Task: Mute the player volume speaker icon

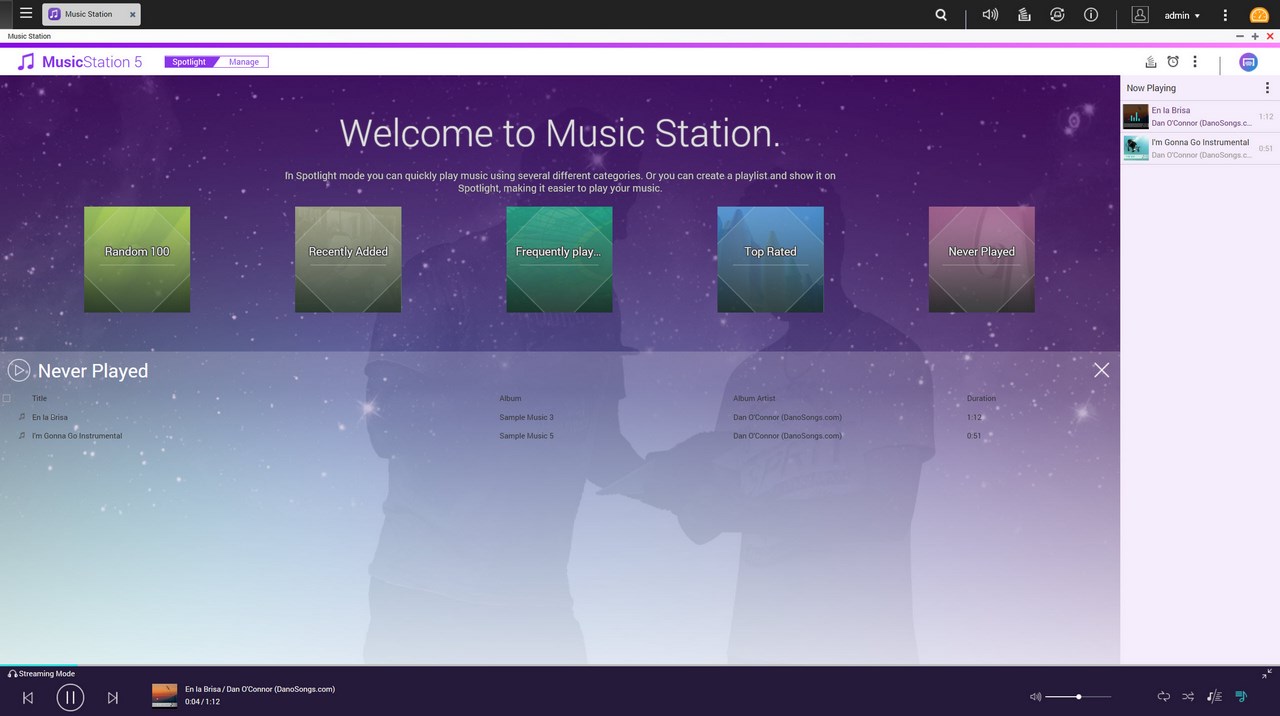Action: 1035,696
